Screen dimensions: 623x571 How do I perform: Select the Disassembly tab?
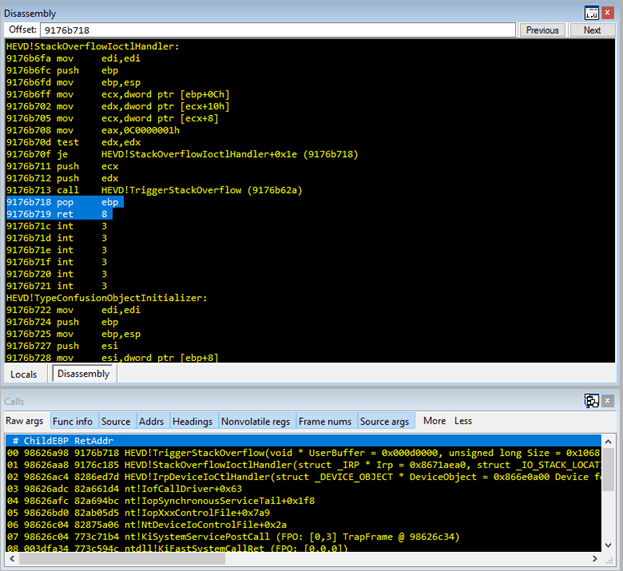(x=83, y=374)
